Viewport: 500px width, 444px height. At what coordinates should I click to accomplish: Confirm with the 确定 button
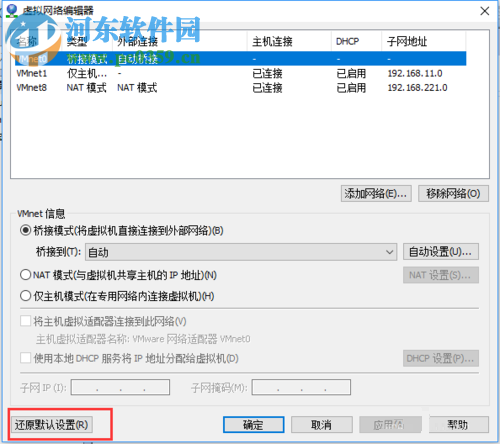pyautogui.click(x=254, y=425)
